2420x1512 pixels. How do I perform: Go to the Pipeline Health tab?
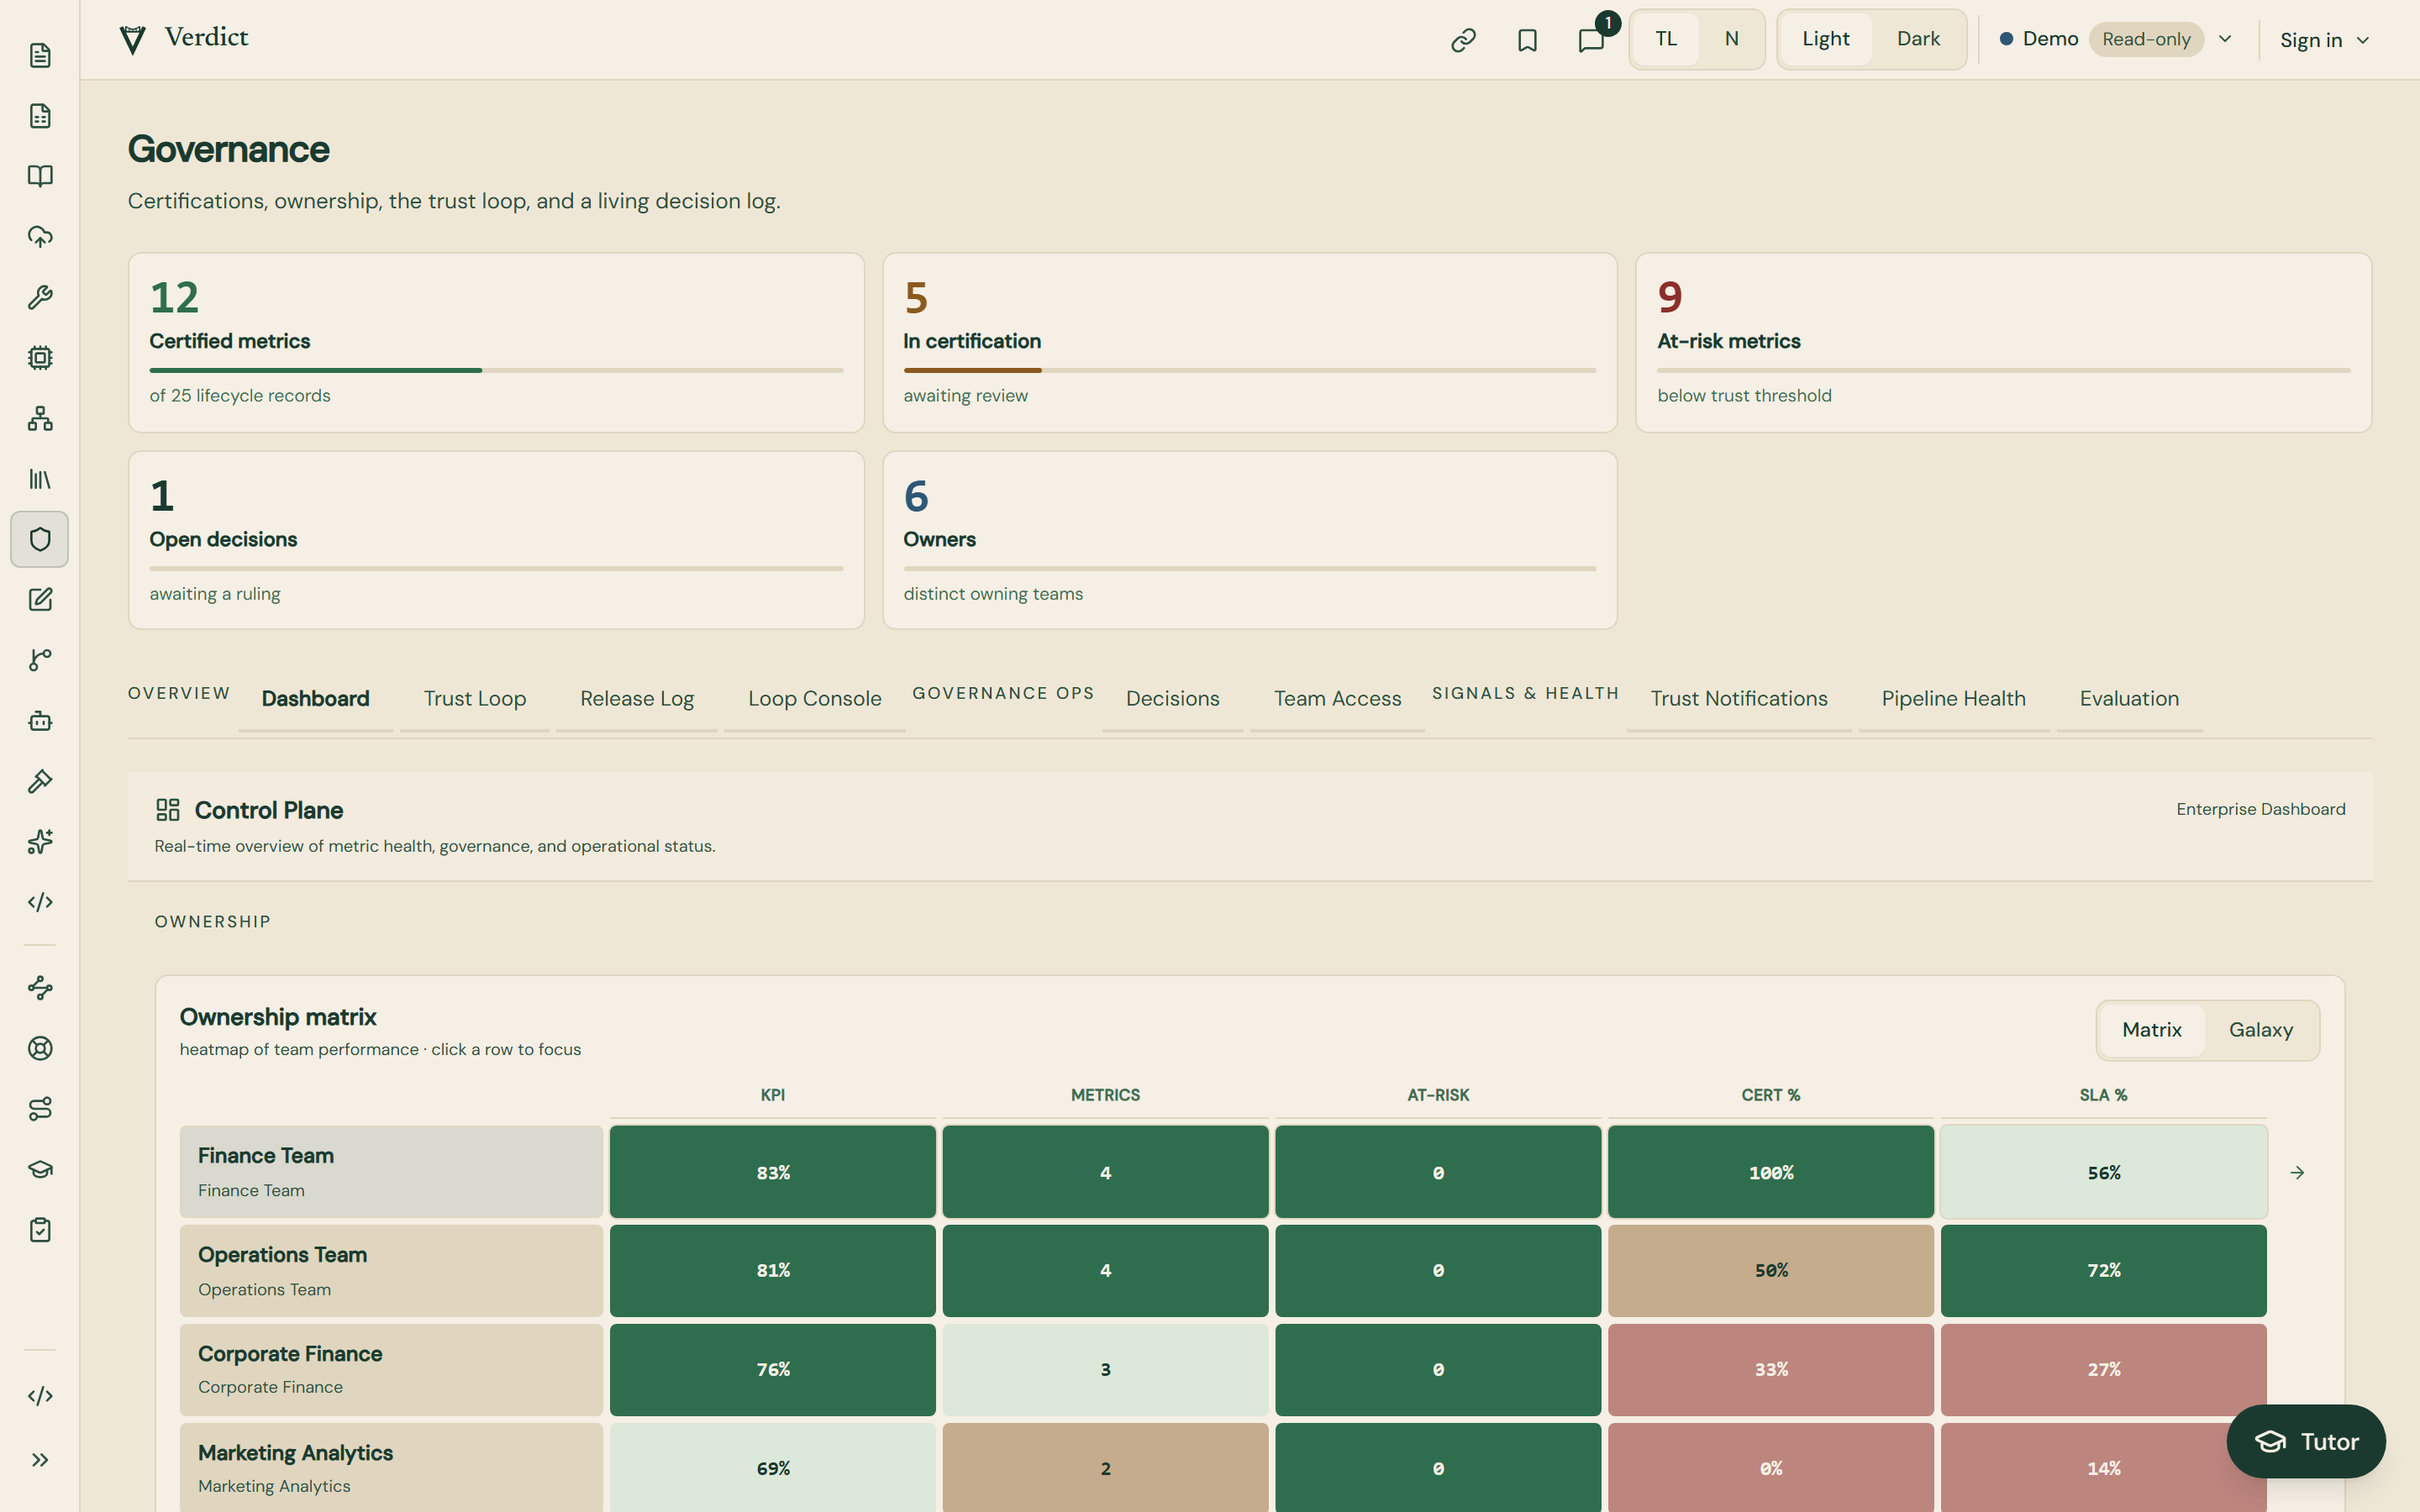1953,699
